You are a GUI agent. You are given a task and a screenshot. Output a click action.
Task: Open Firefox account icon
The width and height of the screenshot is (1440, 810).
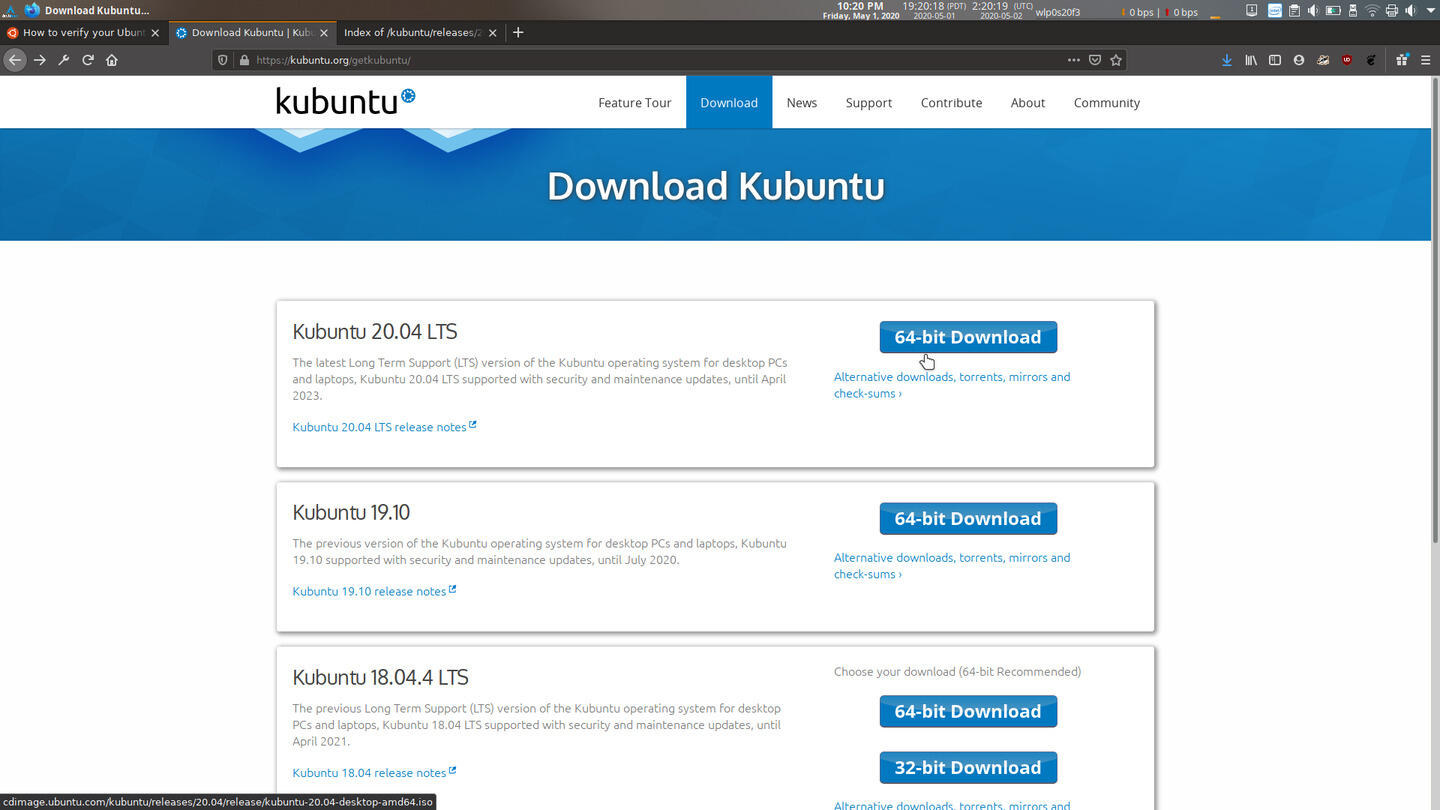click(x=1299, y=60)
